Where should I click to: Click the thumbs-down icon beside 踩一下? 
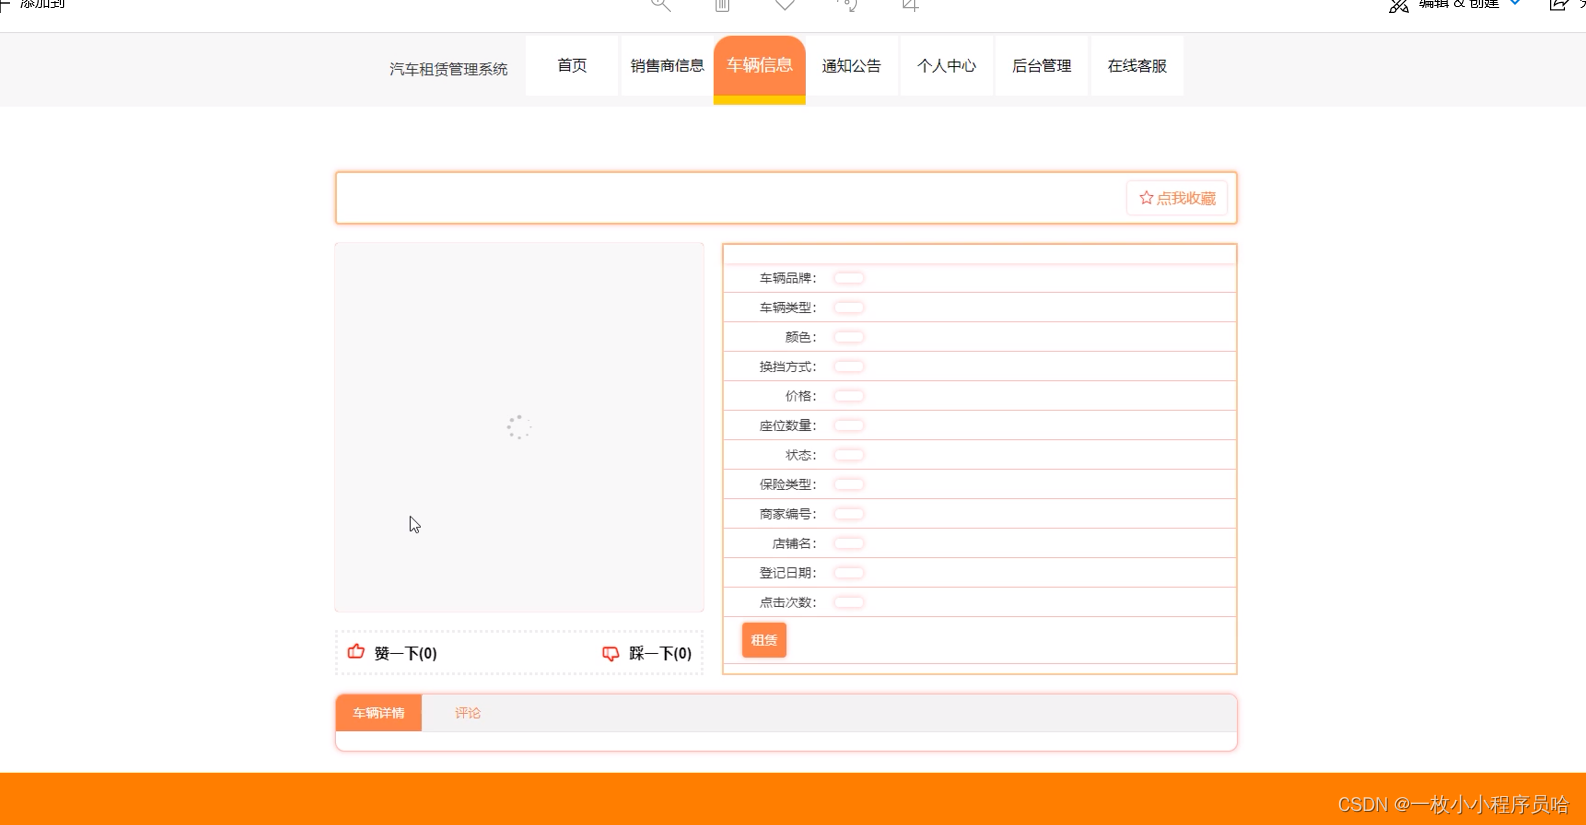click(x=610, y=653)
